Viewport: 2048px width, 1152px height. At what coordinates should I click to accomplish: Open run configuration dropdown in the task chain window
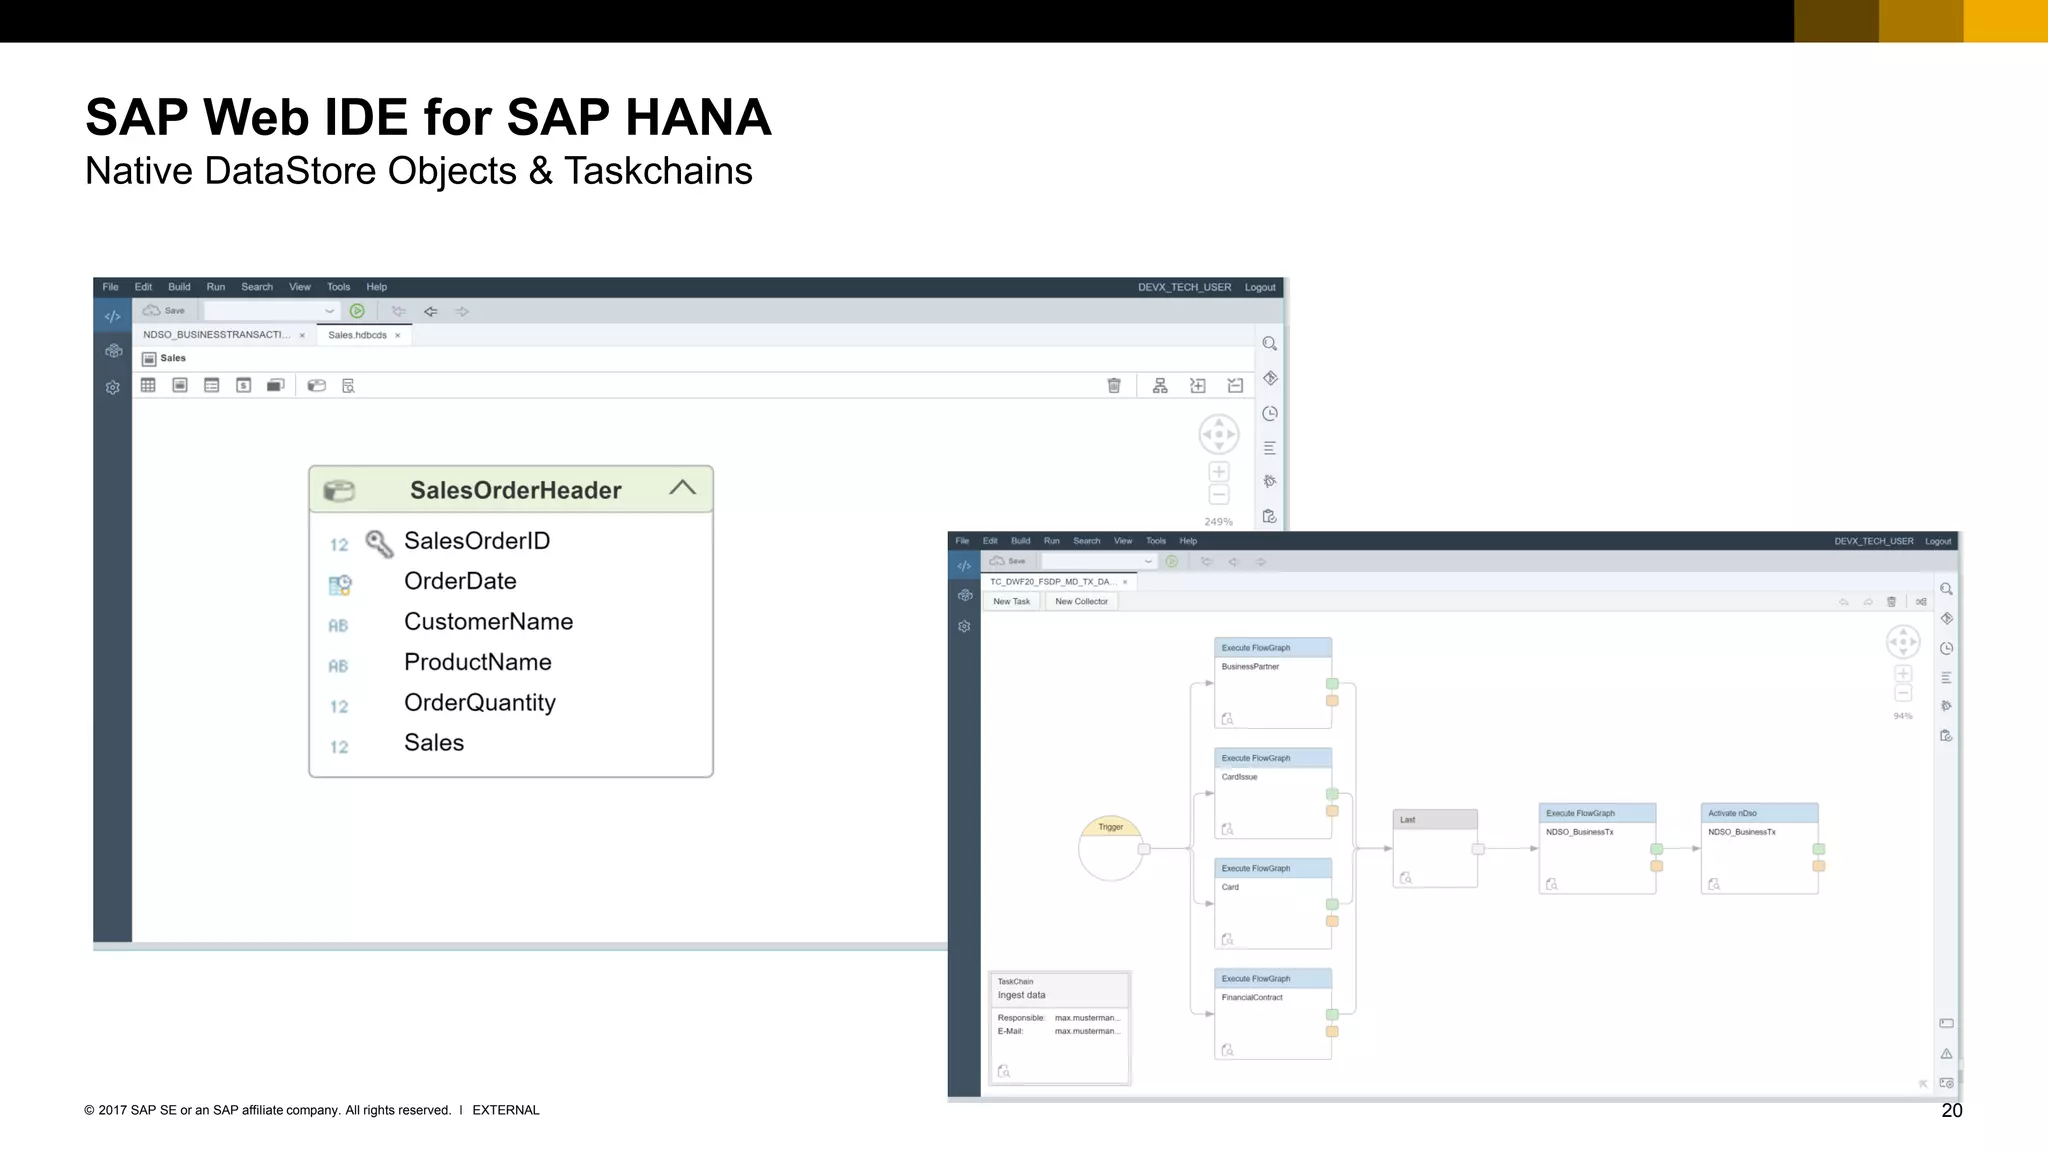pyautogui.click(x=1099, y=561)
